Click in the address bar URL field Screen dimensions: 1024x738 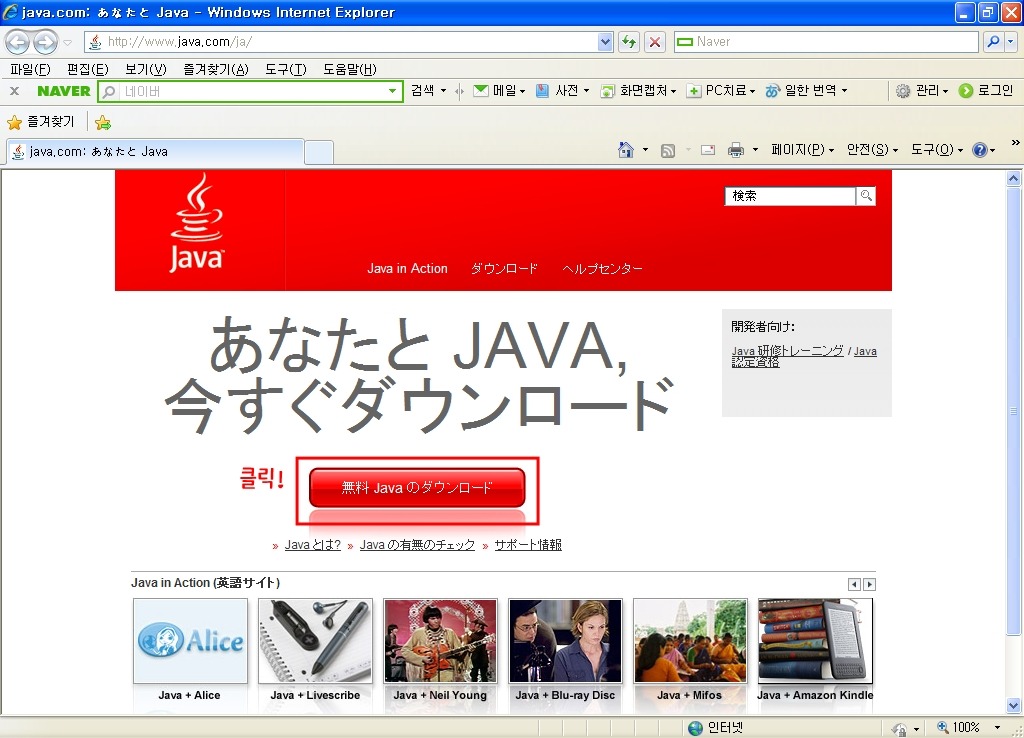point(351,42)
